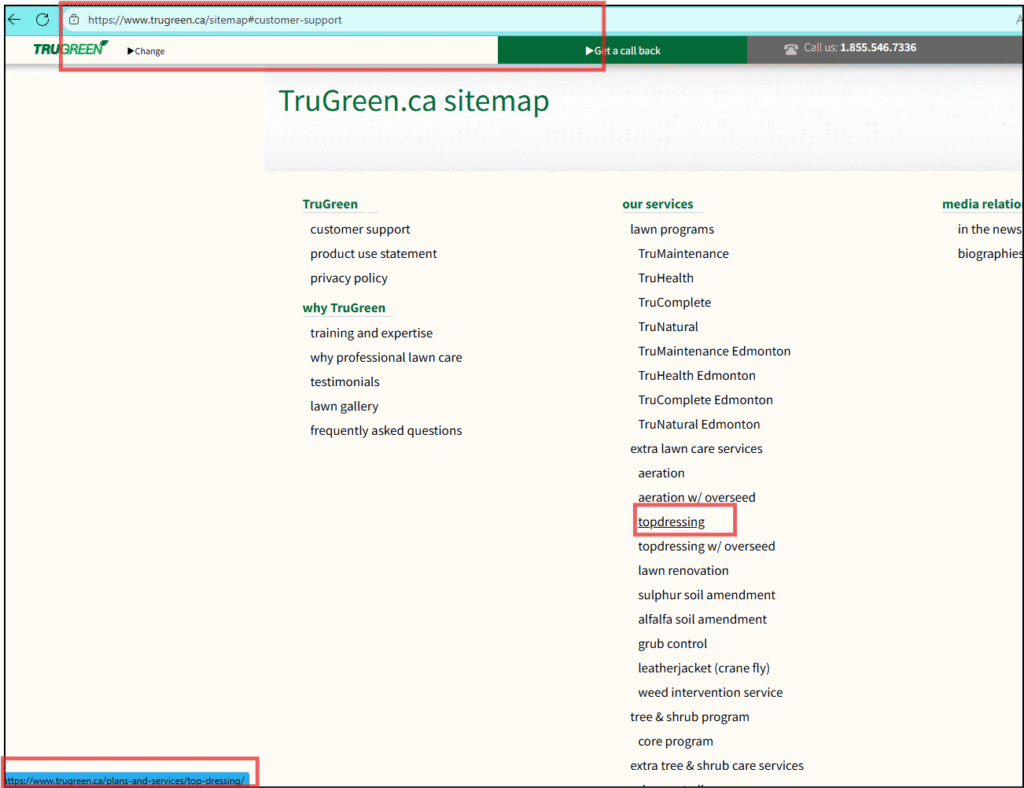Viewport: 1024px width, 788px height.
Task: Click inside the browser address bar
Action: [300, 19]
